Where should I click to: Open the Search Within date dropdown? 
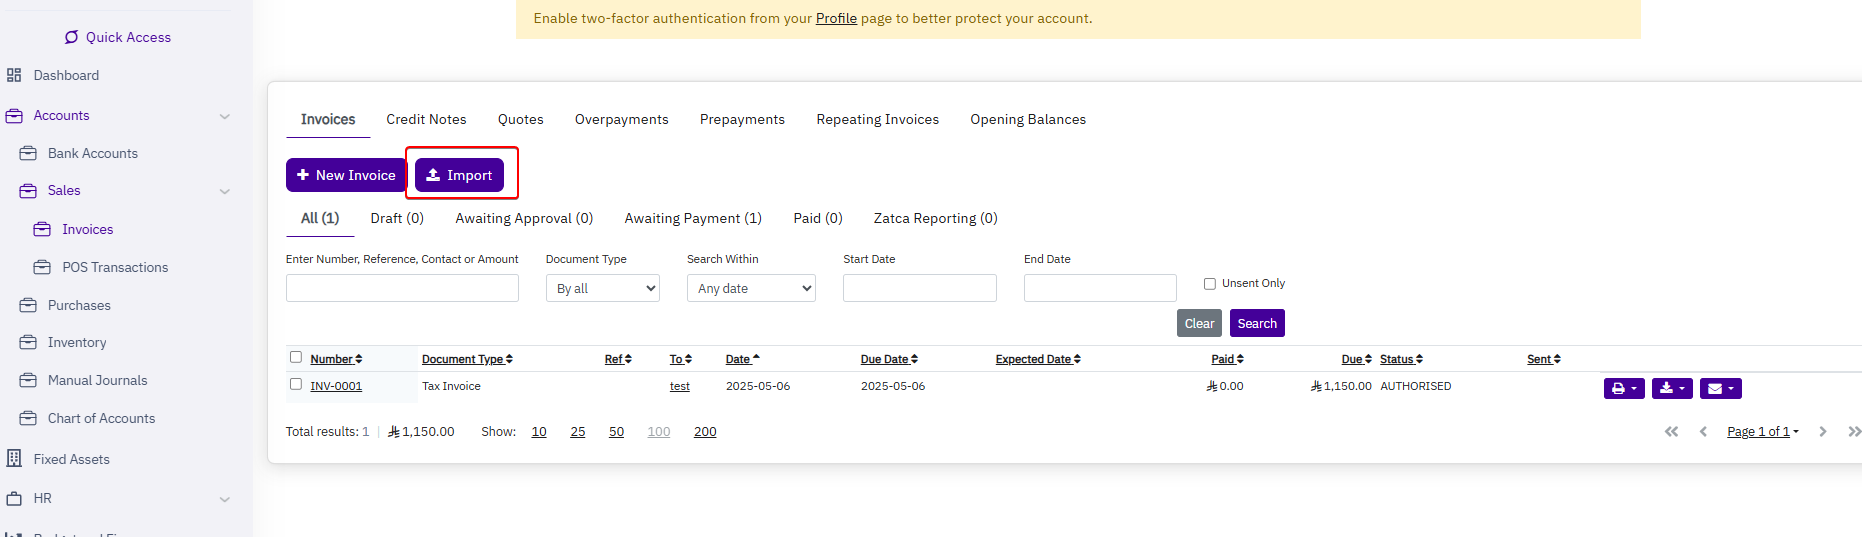click(751, 288)
